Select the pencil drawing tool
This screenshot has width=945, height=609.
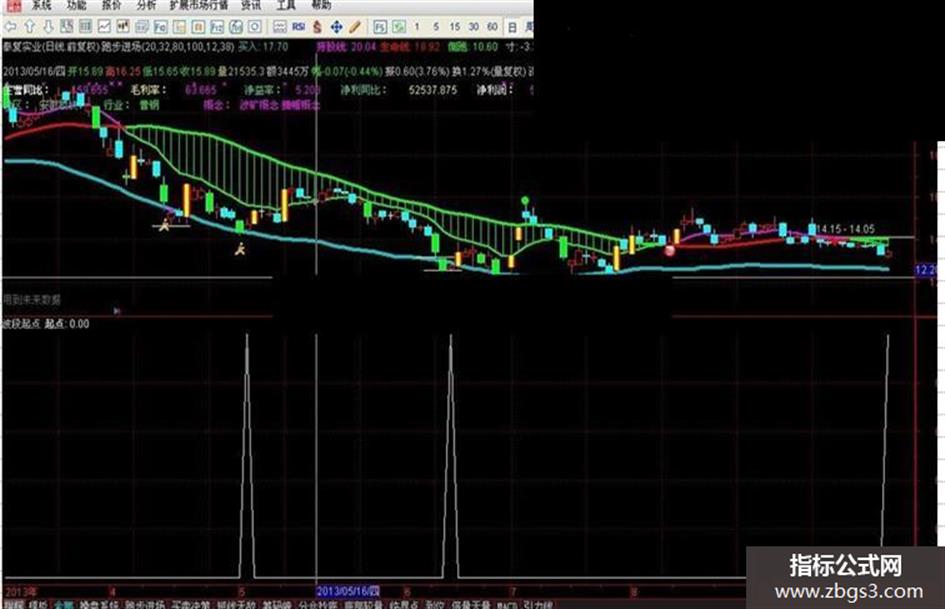355,27
